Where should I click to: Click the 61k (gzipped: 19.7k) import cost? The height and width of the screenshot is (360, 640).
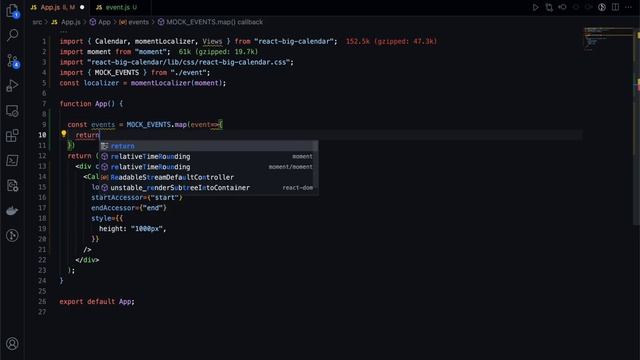click(218, 52)
